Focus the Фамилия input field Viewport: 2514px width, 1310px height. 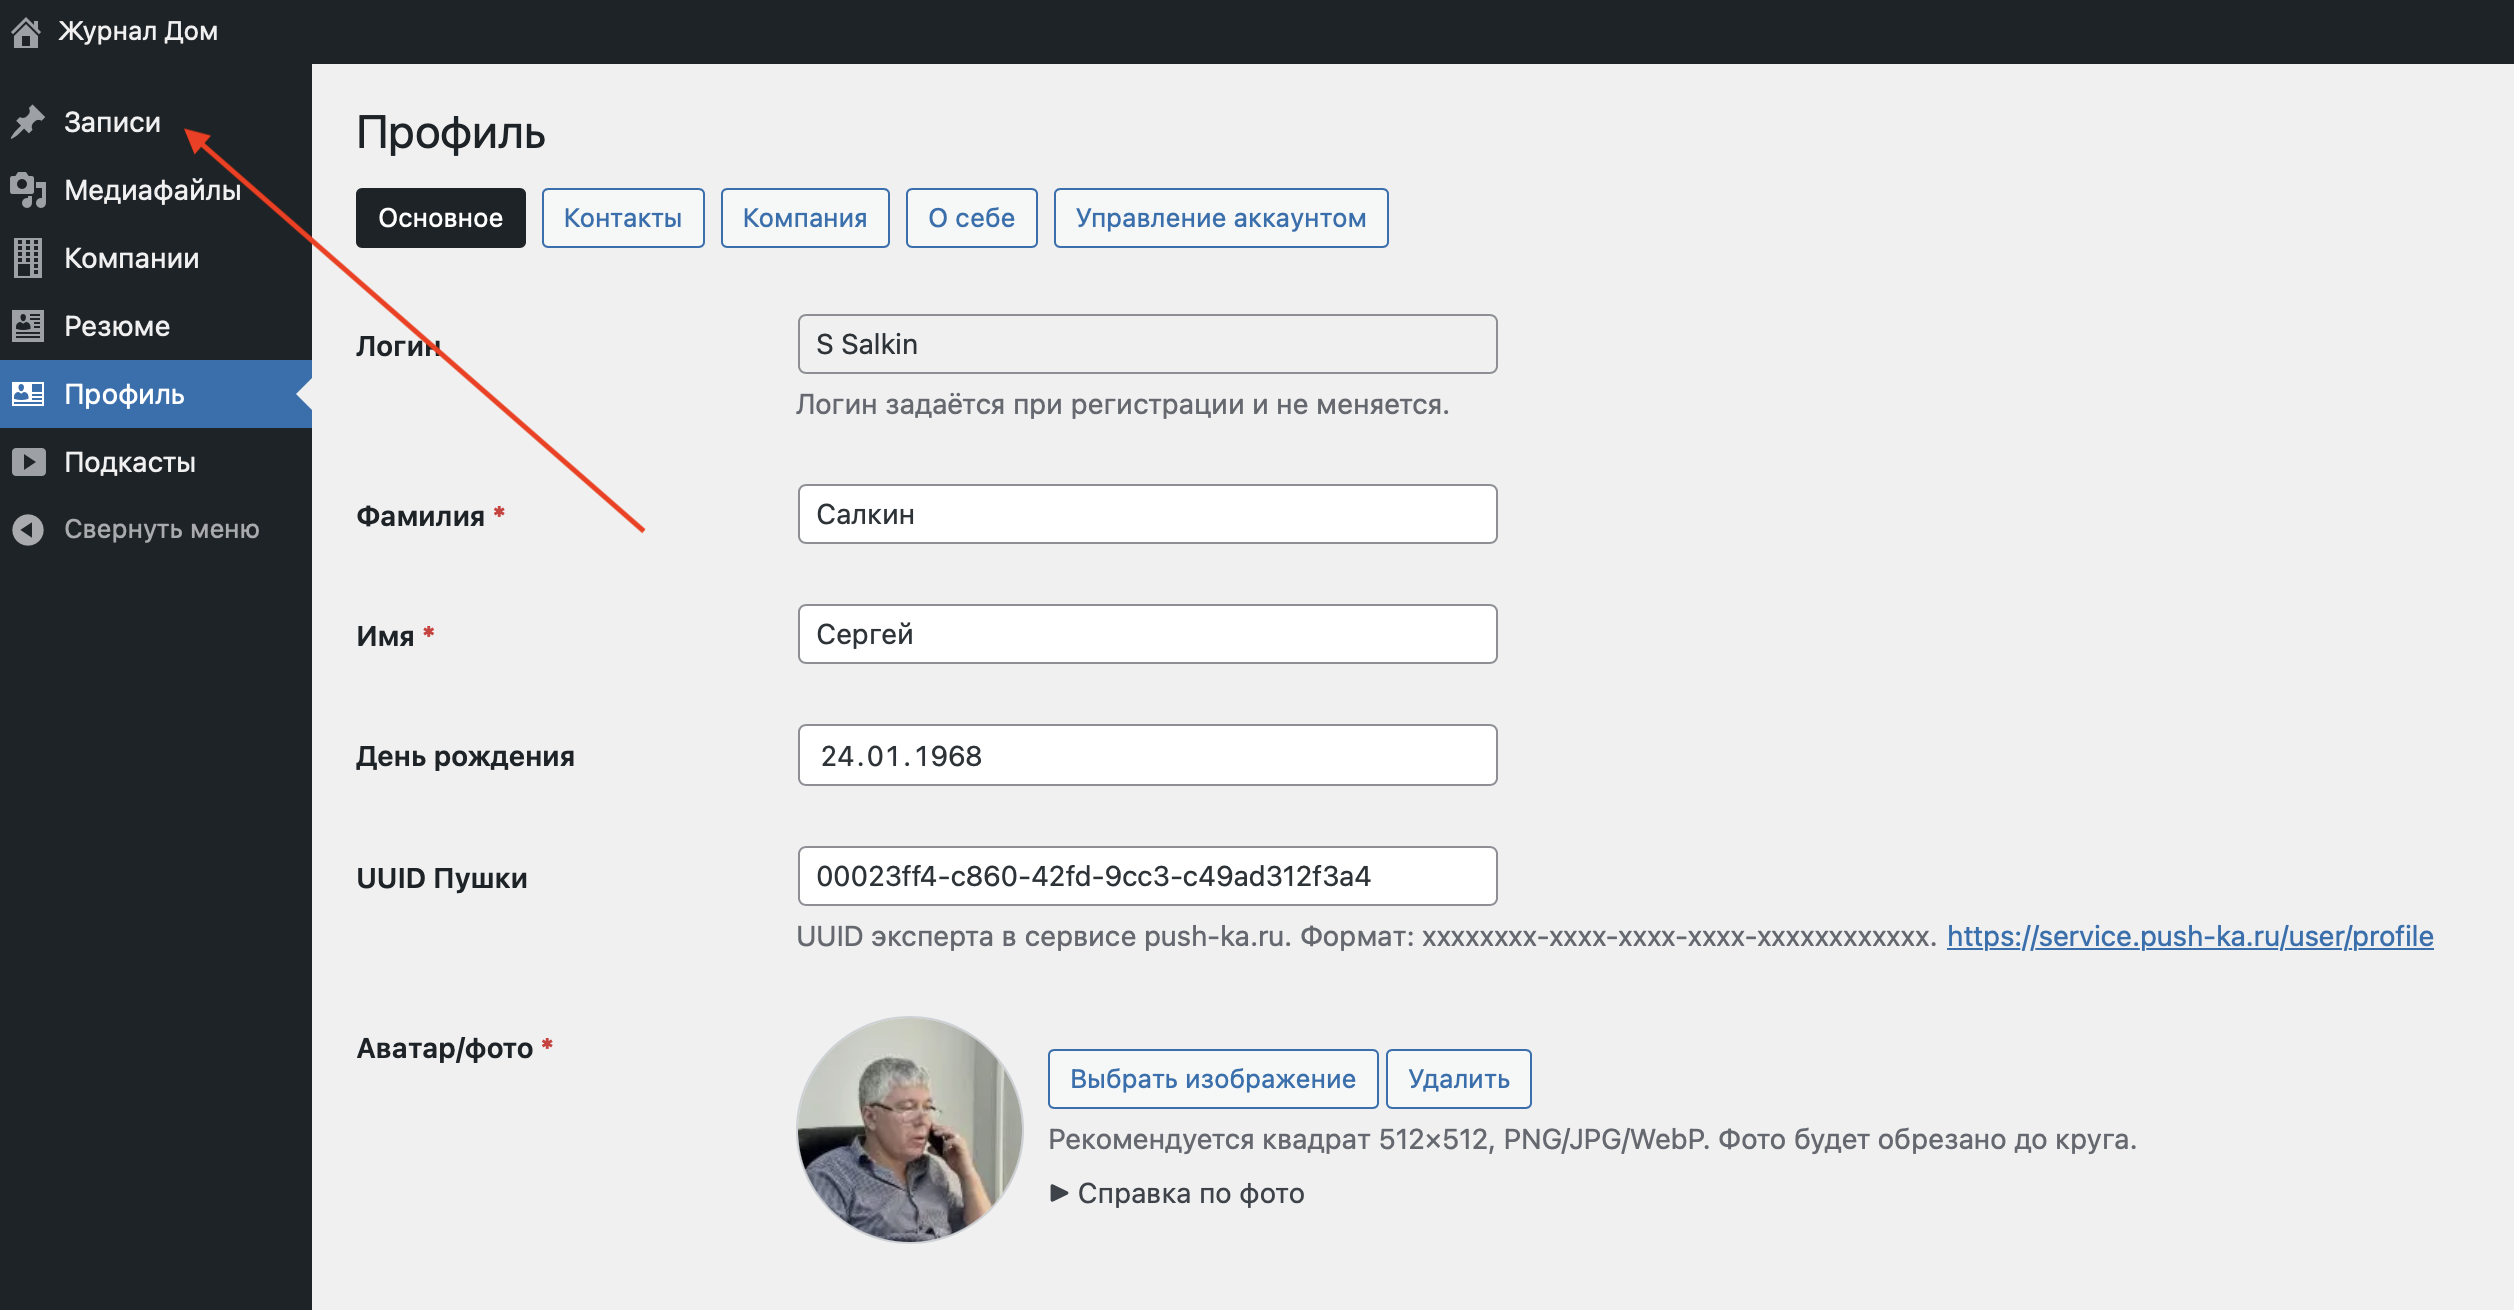tap(1147, 514)
